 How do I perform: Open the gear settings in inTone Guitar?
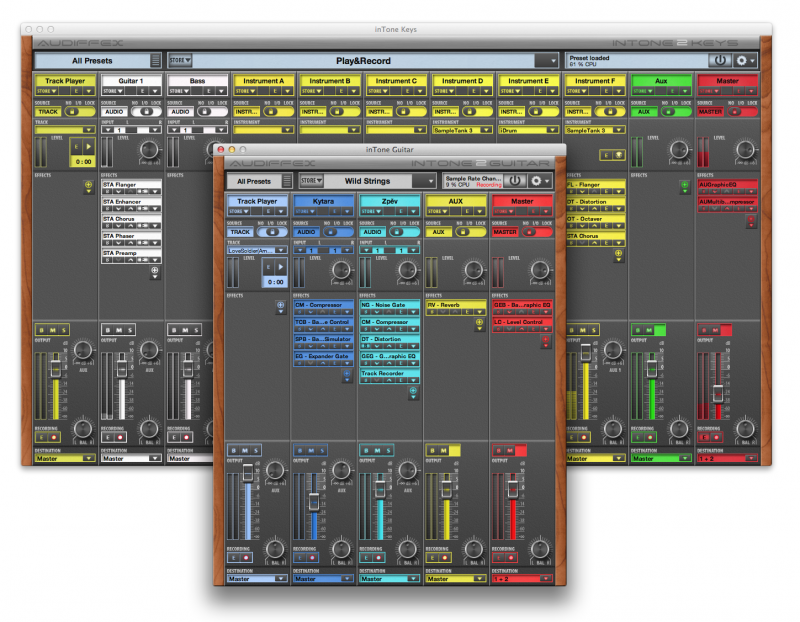[539, 181]
